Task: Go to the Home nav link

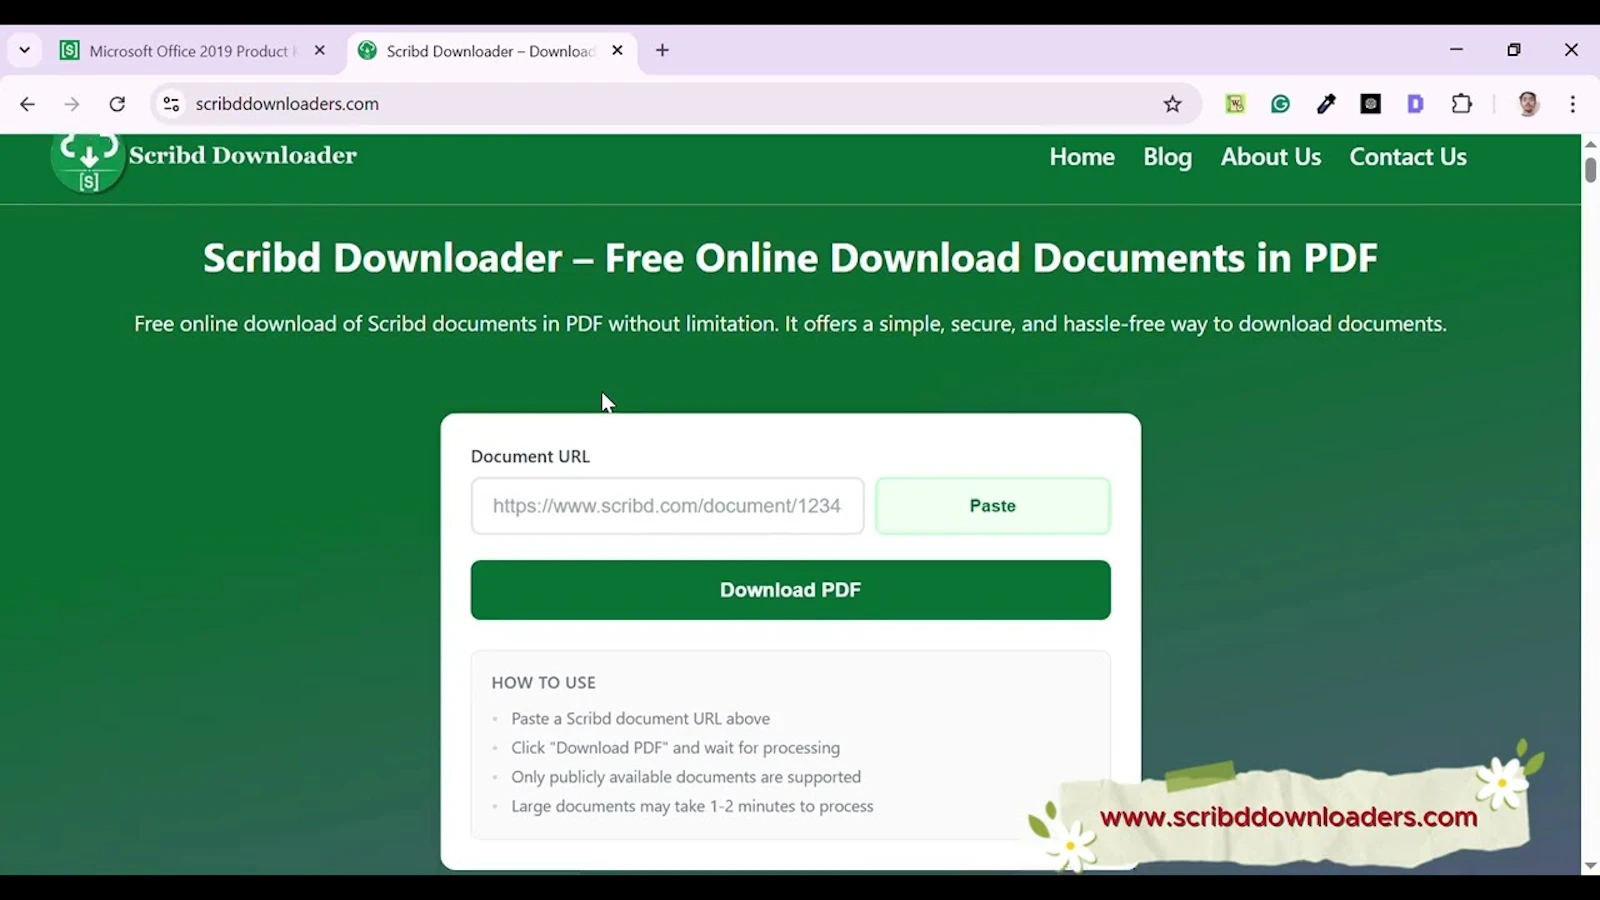Action: pyautogui.click(x=1082, y=157)
